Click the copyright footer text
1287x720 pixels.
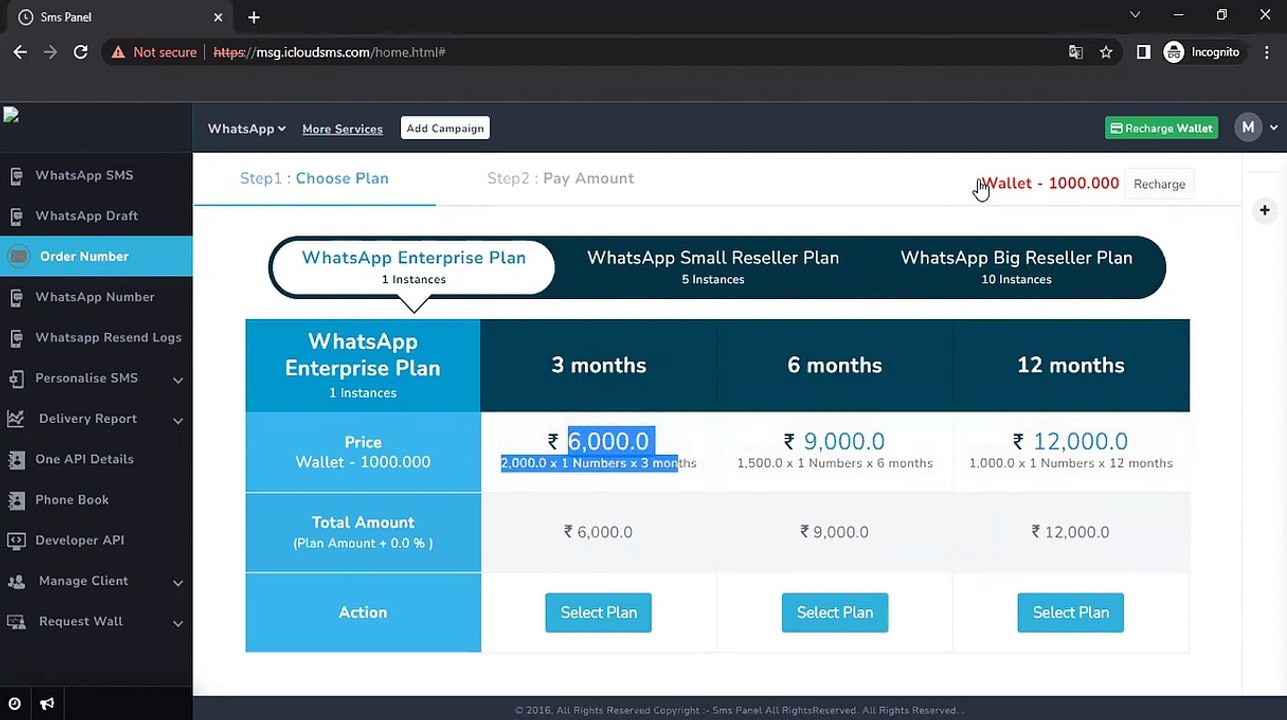pyautogui.click(x=739, y=711)
